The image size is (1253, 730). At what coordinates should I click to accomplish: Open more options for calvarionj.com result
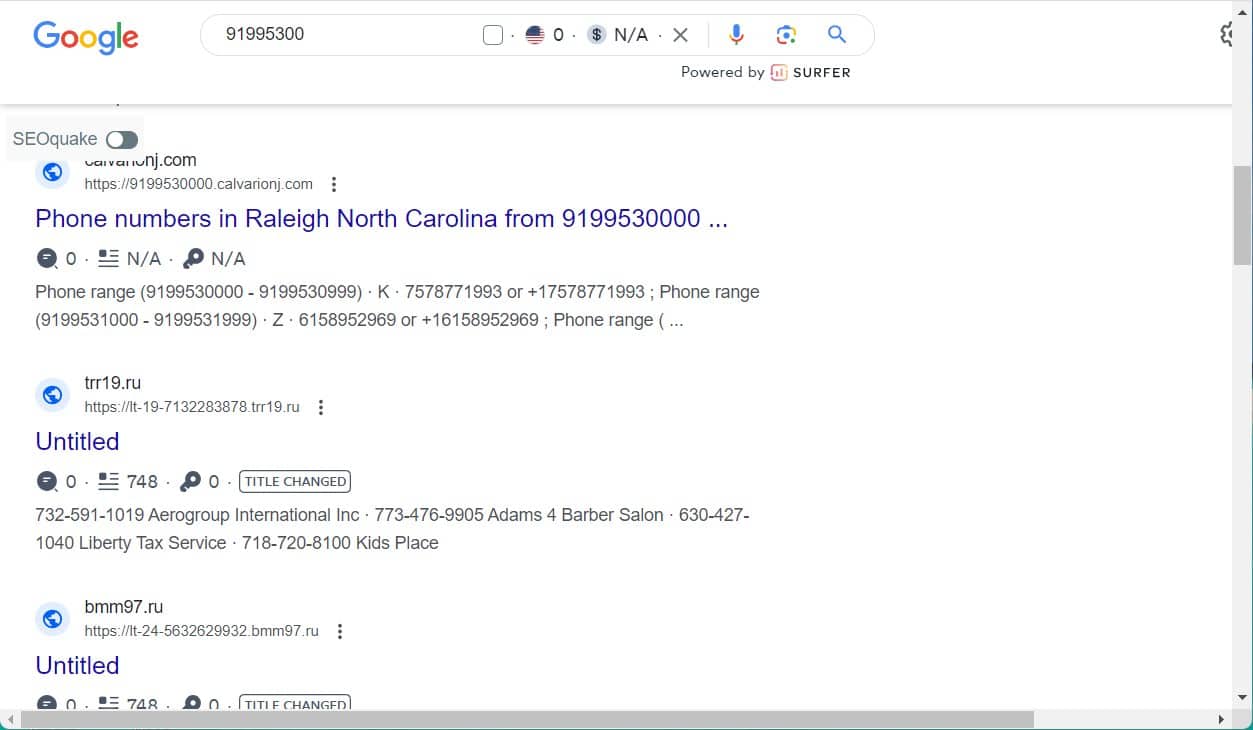pos(334,184)
